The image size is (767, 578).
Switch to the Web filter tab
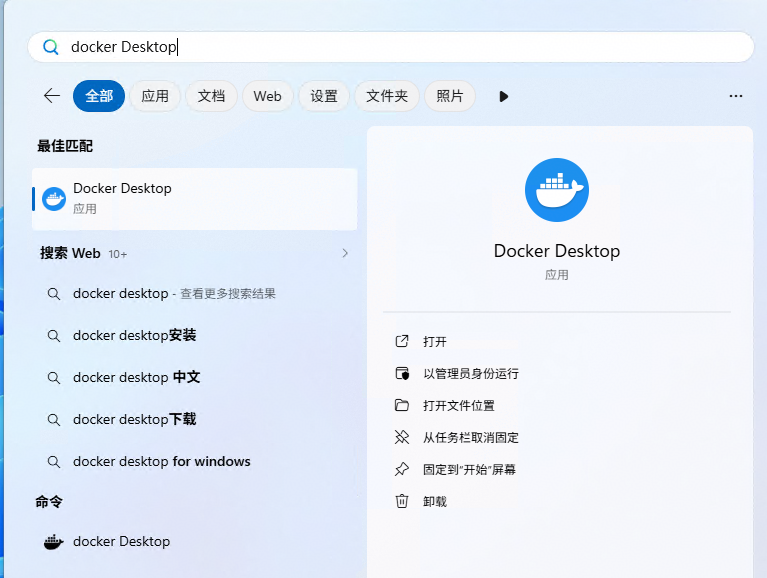268,96
